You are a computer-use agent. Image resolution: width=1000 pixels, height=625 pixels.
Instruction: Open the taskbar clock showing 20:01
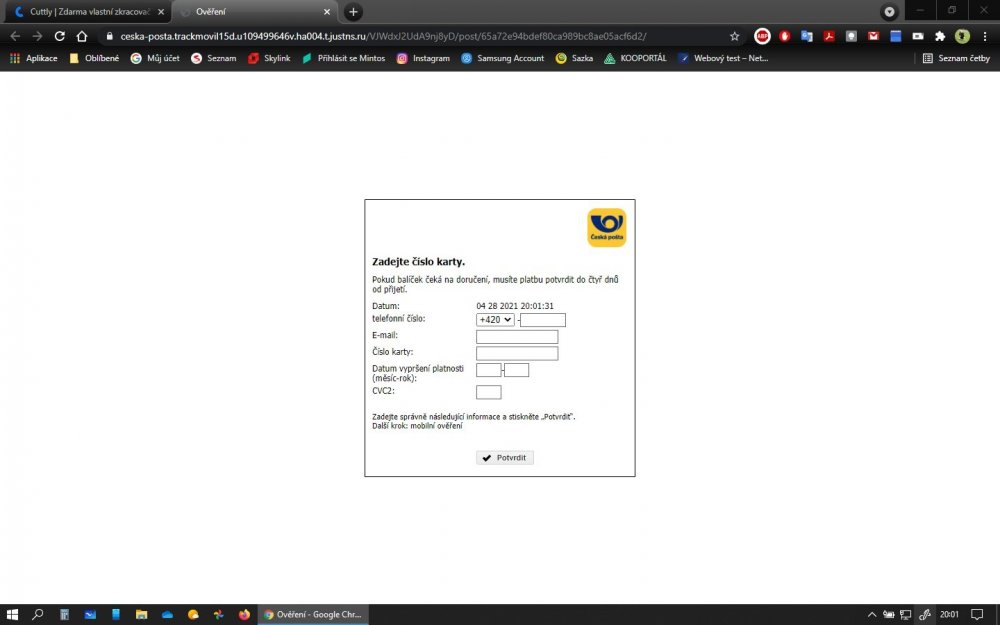(x=949, y=615)
